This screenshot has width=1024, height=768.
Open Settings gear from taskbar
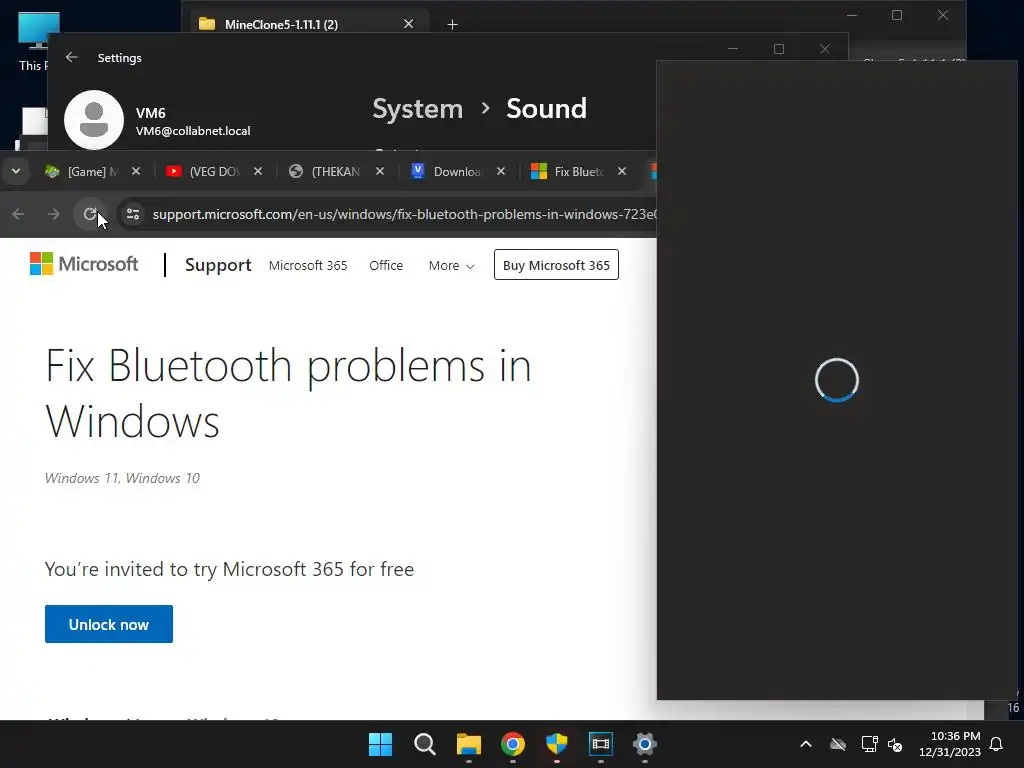(x=645, y=744)
